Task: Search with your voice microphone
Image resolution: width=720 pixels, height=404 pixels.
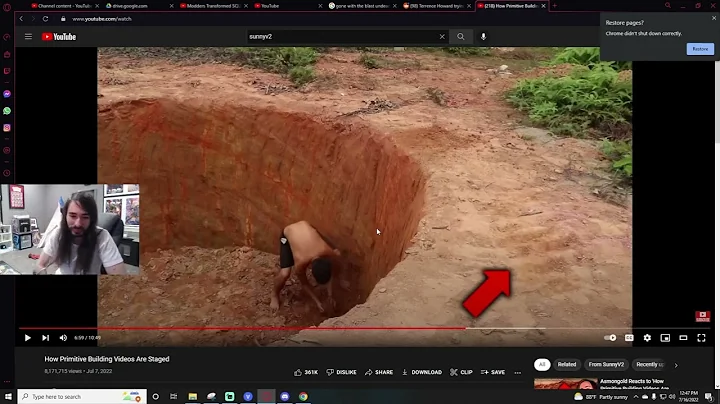Action: (x=484, y=37)
